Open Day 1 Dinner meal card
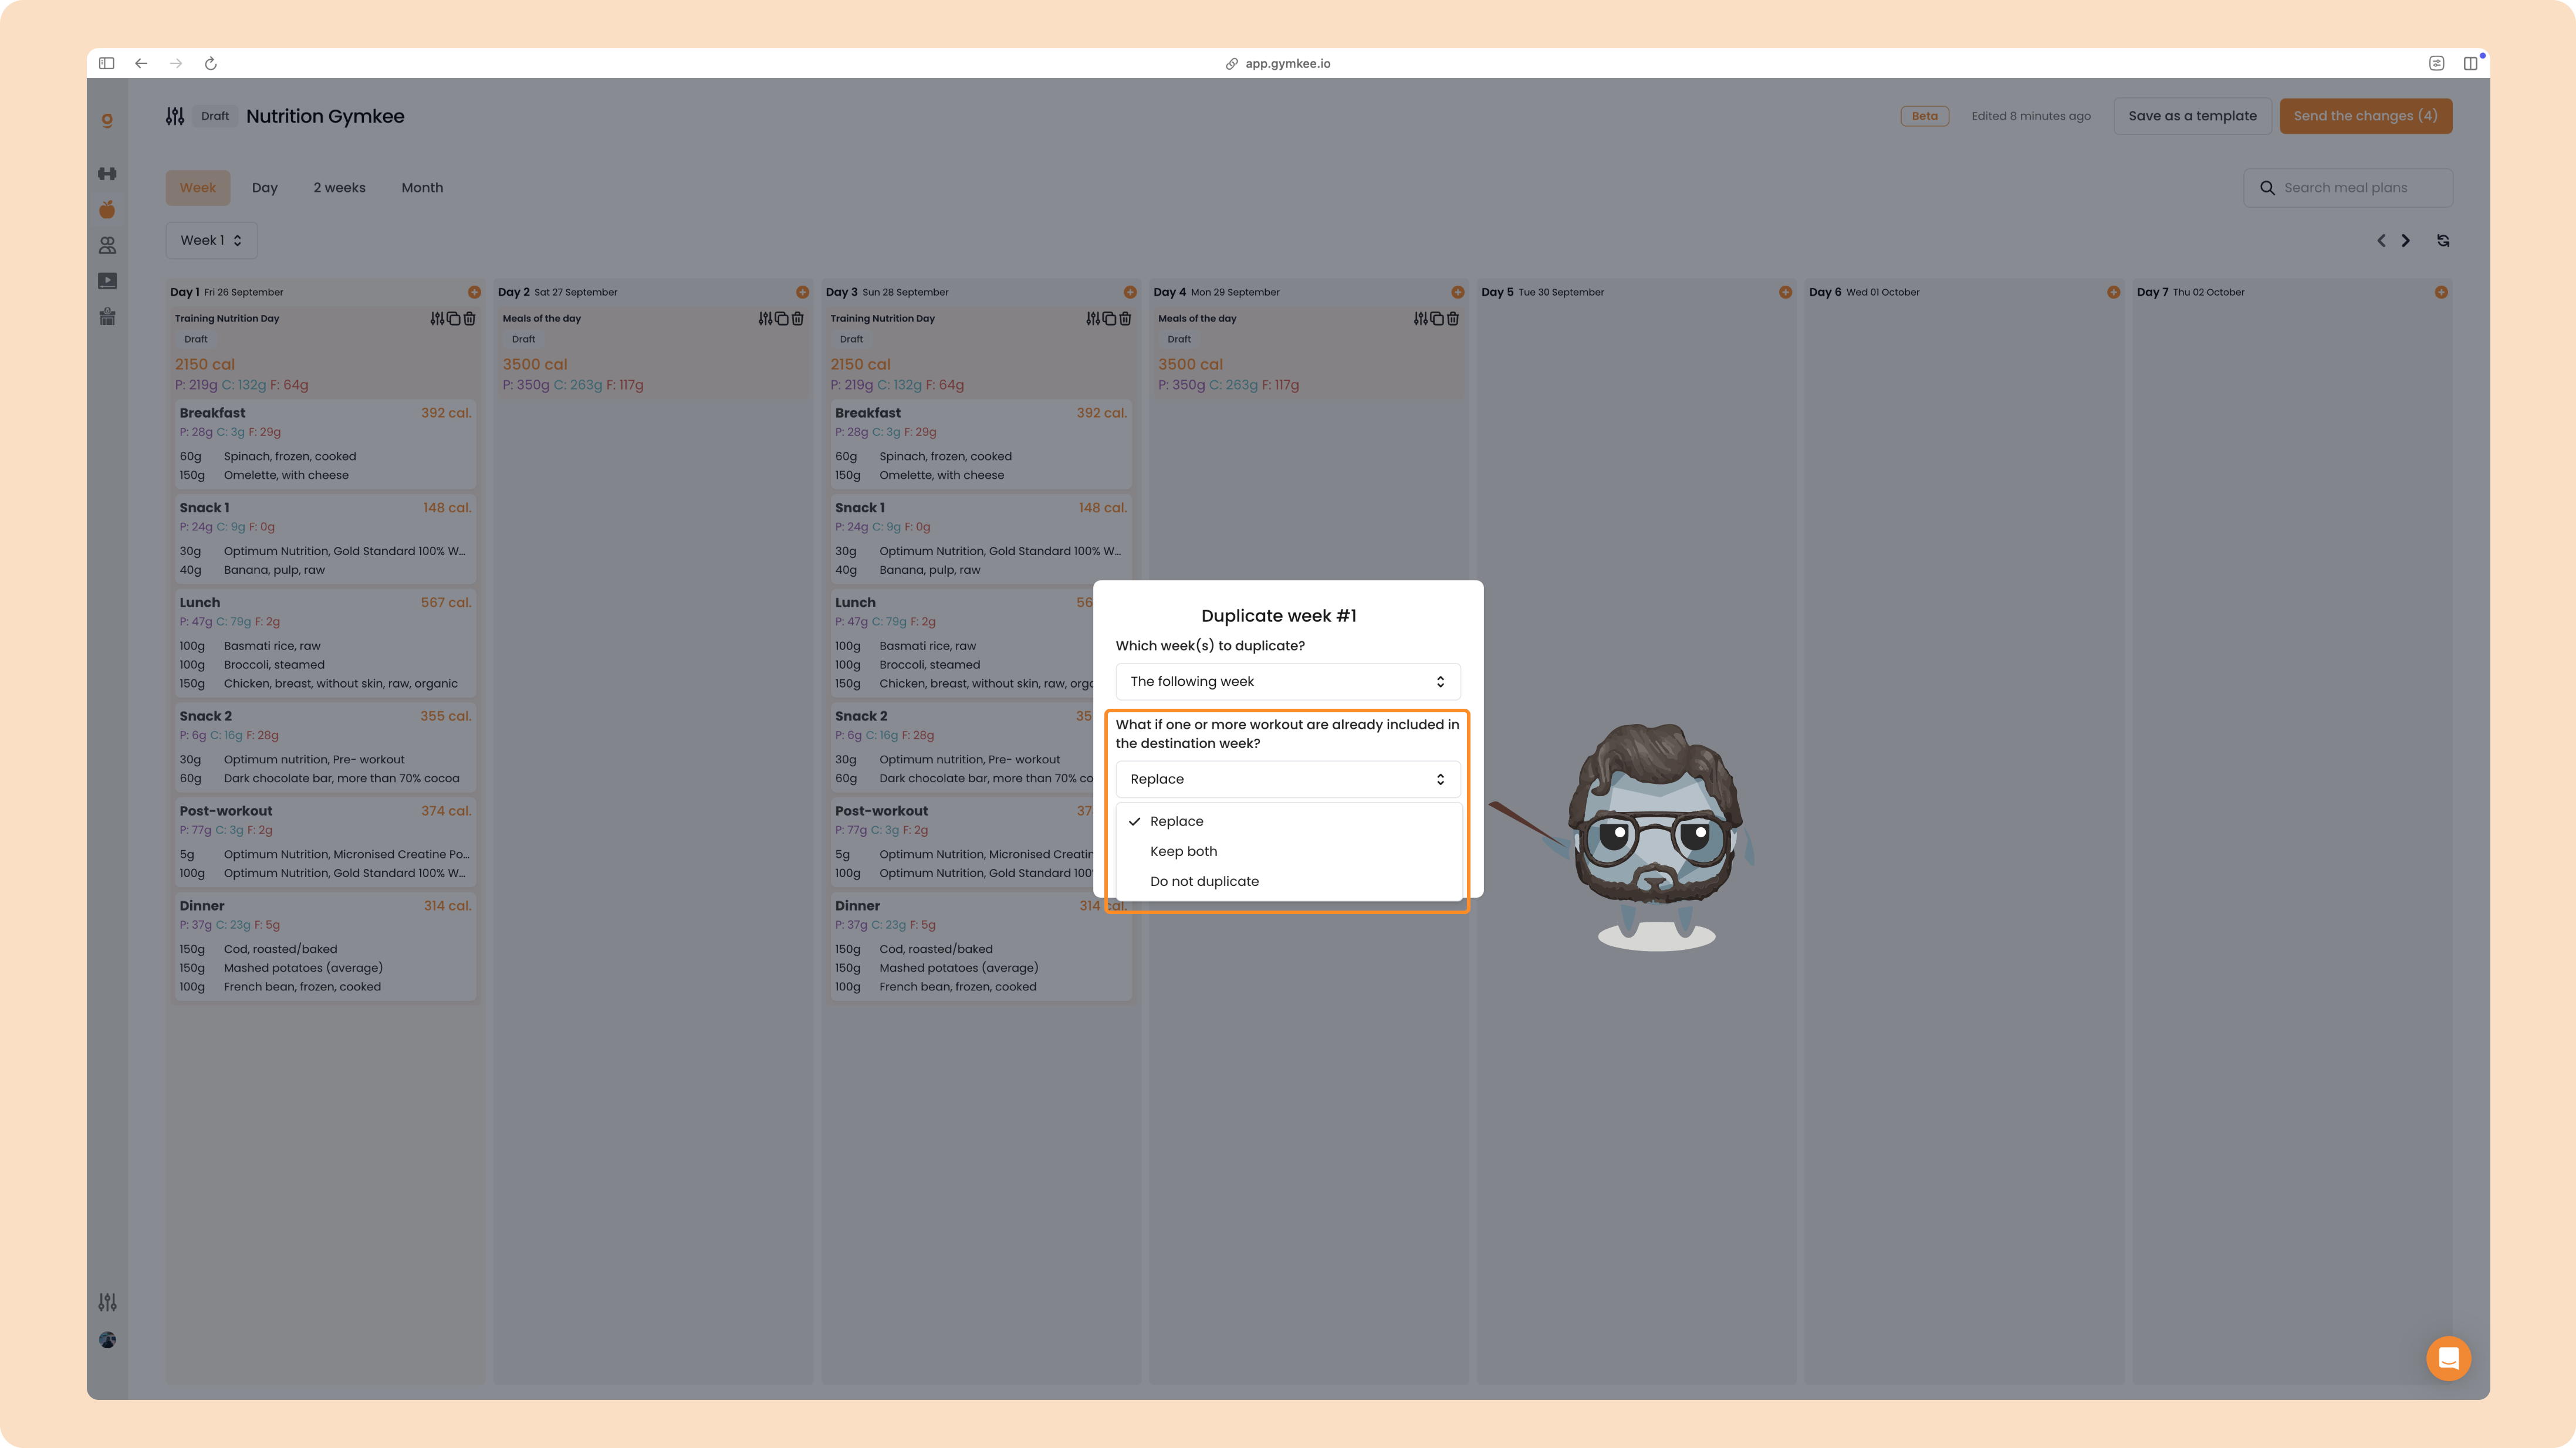This screenshot has height=1448, width=2576. click(x=325, y=946)
